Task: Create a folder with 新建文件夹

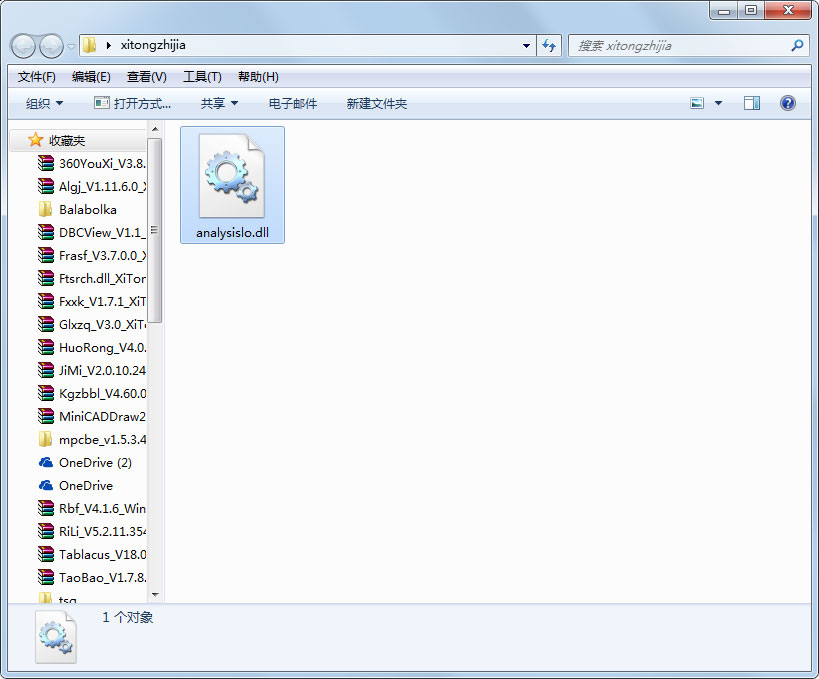Action: [x=377, y=103]
